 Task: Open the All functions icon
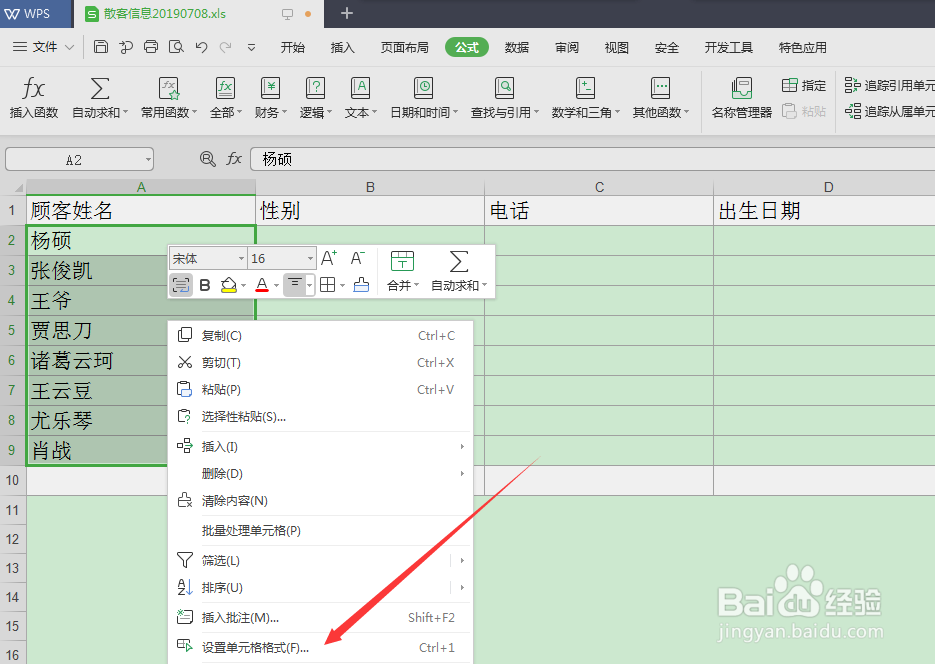(x=225, y=89)
